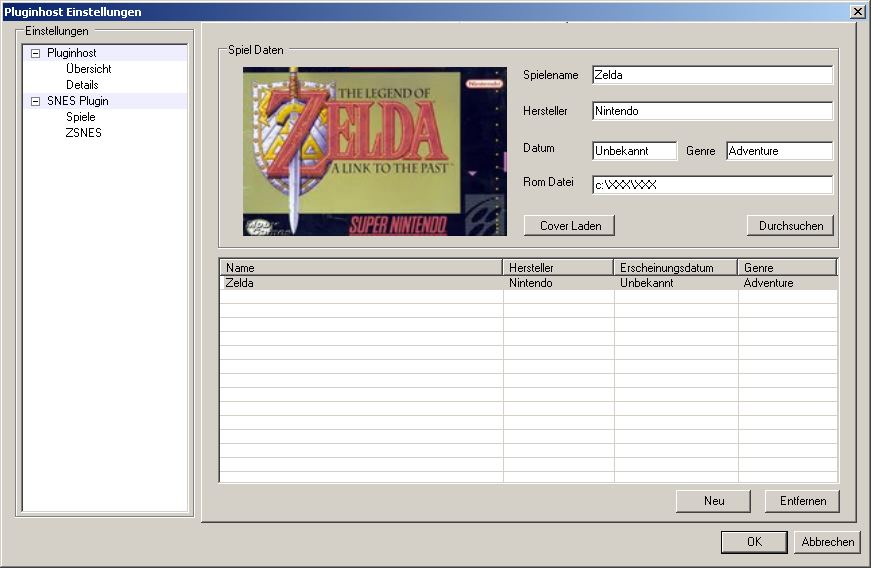The width and height of the screenshot is (871, 568).
Task: Confirm with the OK button
Action: 754,542
